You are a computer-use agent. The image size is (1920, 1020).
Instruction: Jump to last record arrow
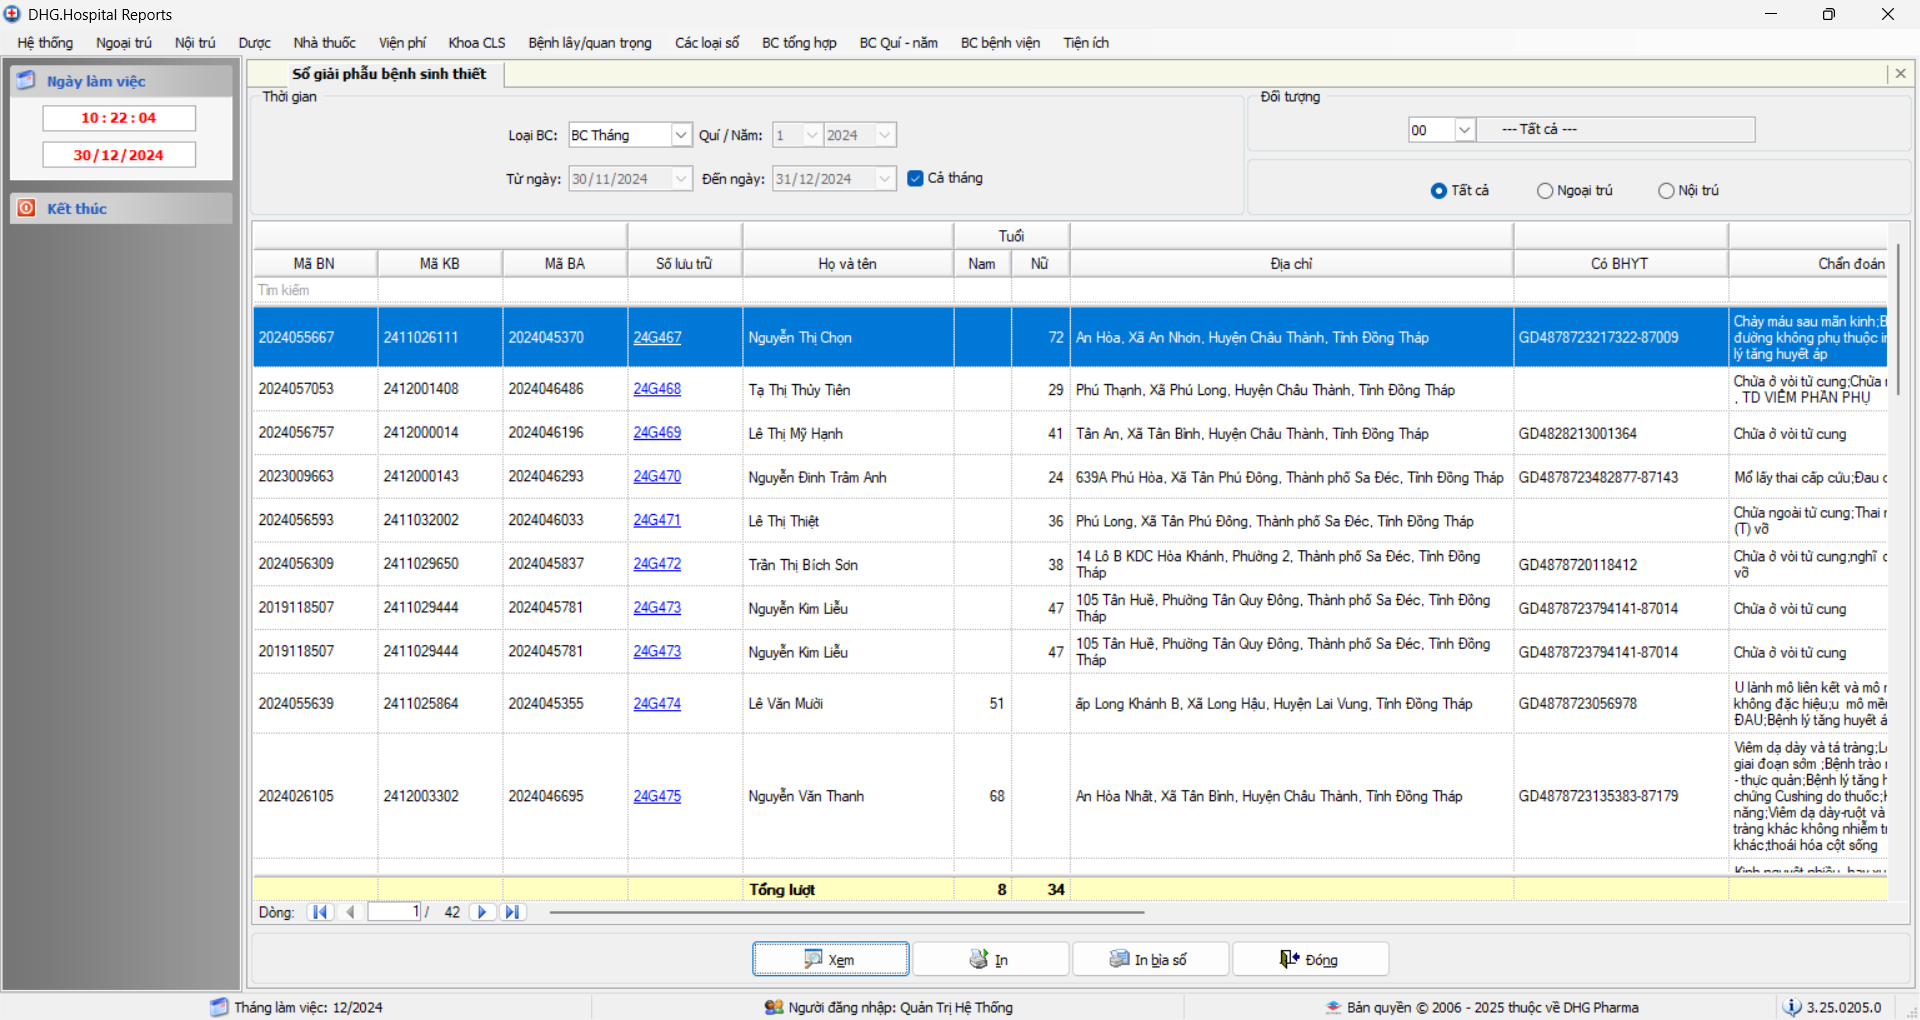512,912
